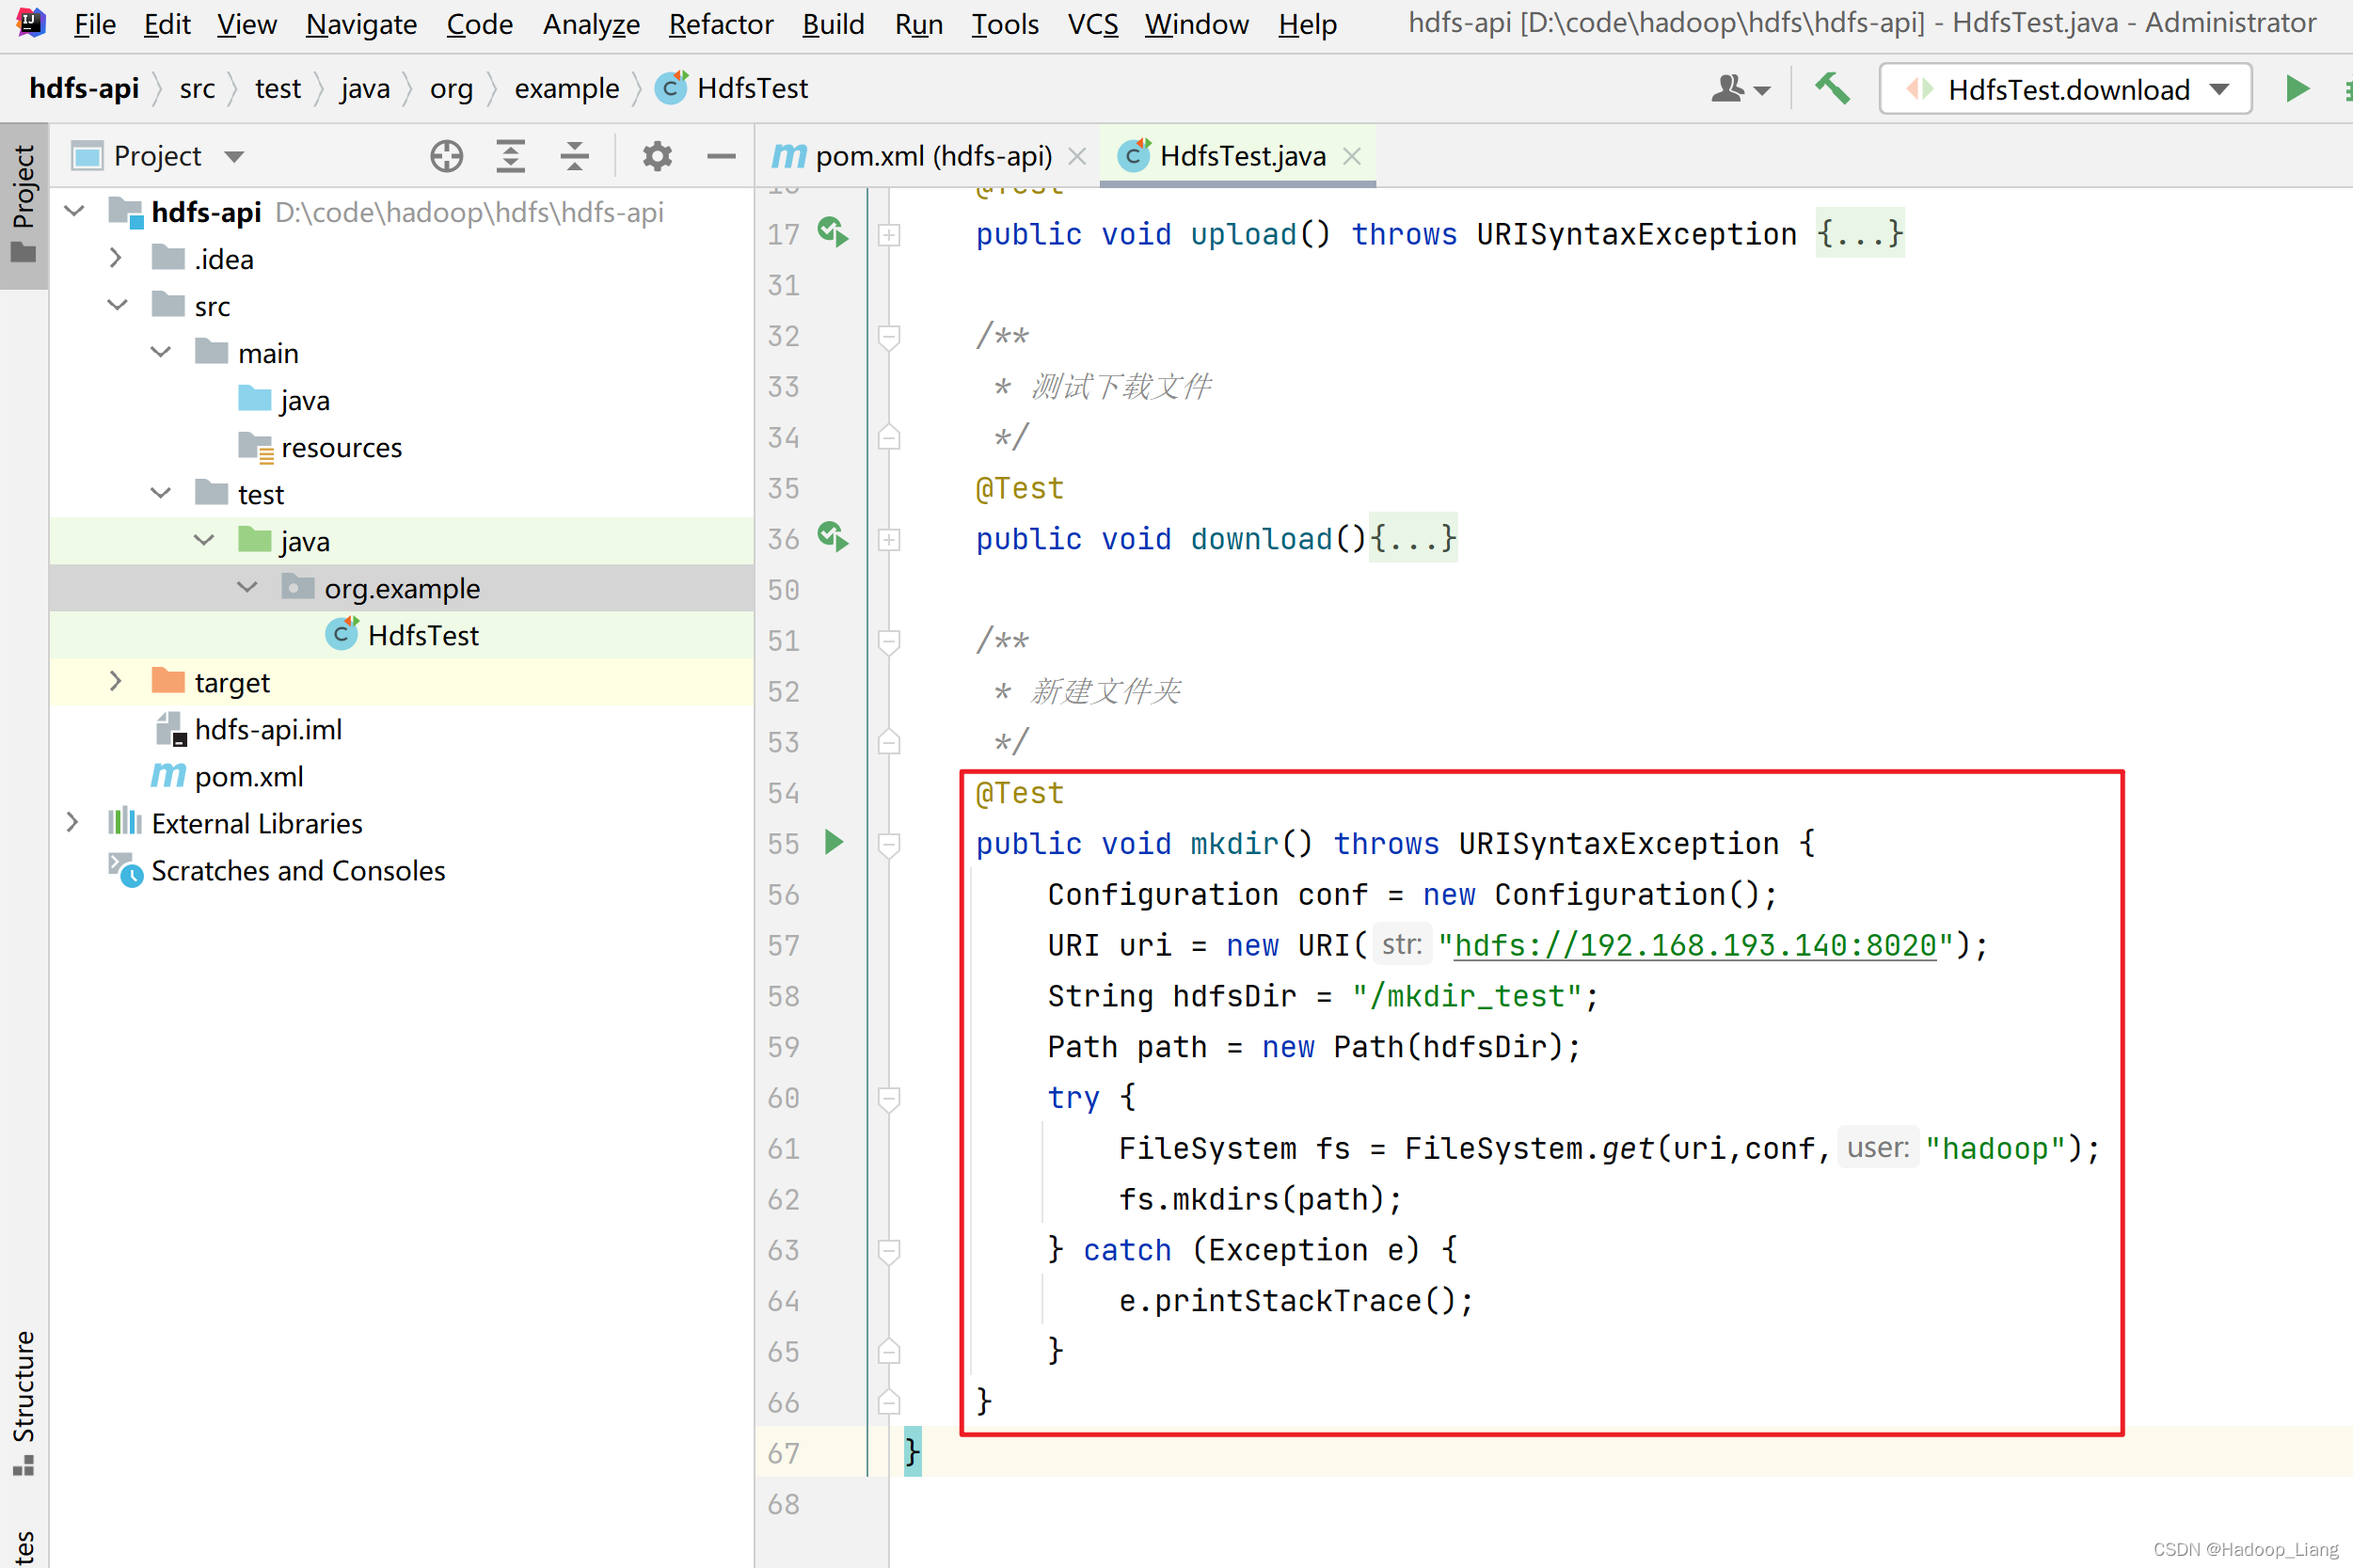Expand folded download method at line 36
2353x1568 pixels.
click(x=889, y=540)
